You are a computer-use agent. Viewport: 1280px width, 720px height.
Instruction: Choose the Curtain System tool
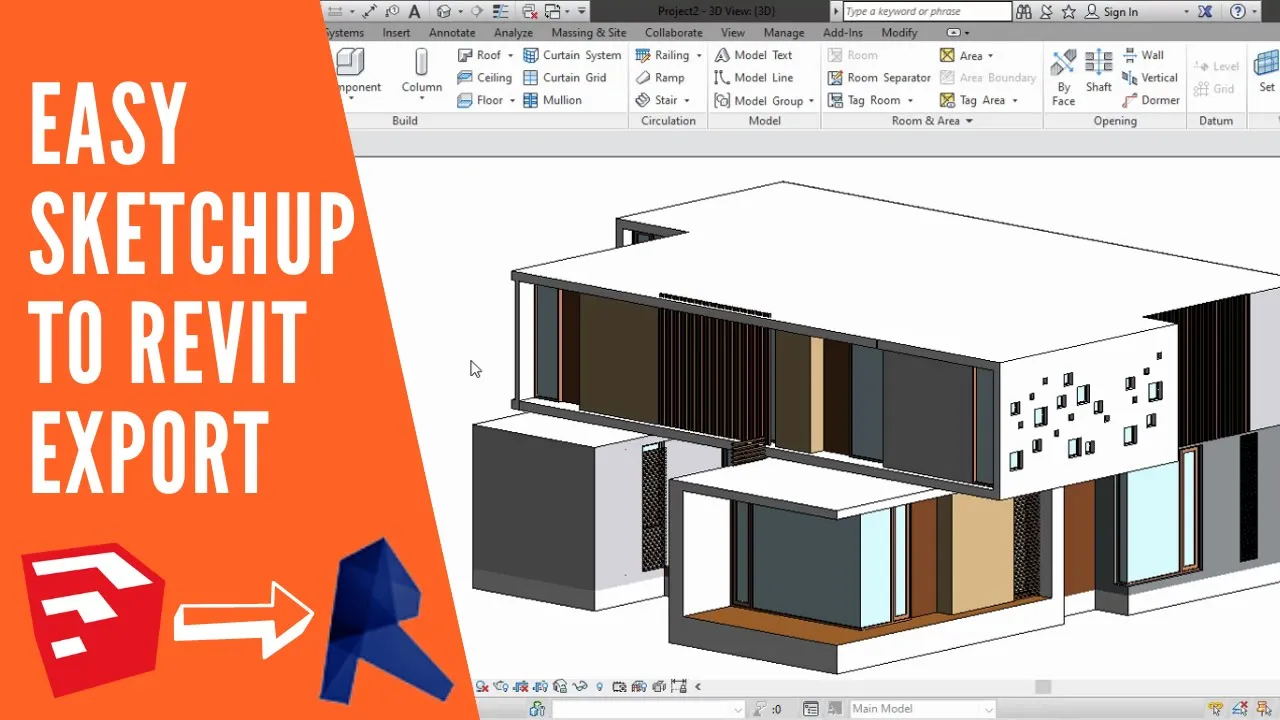click(x=572, y=55)
